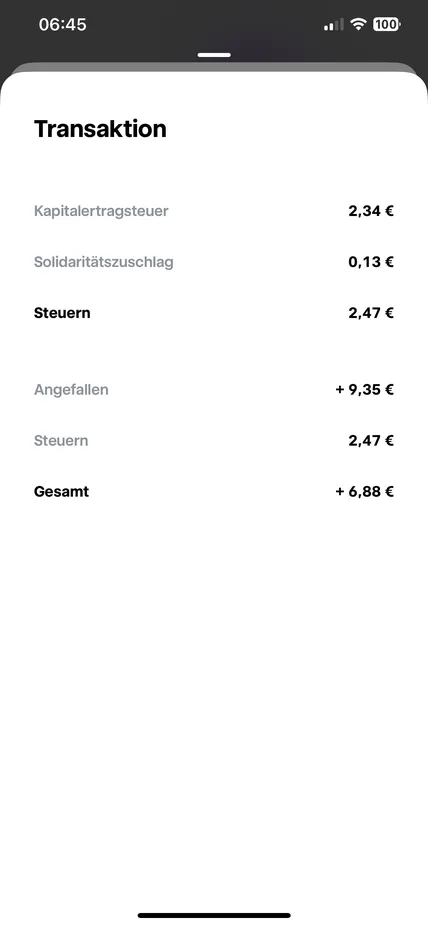Tap the battery indicator showing 100
This screenshot has width=428, height=926.
[387, 24]
